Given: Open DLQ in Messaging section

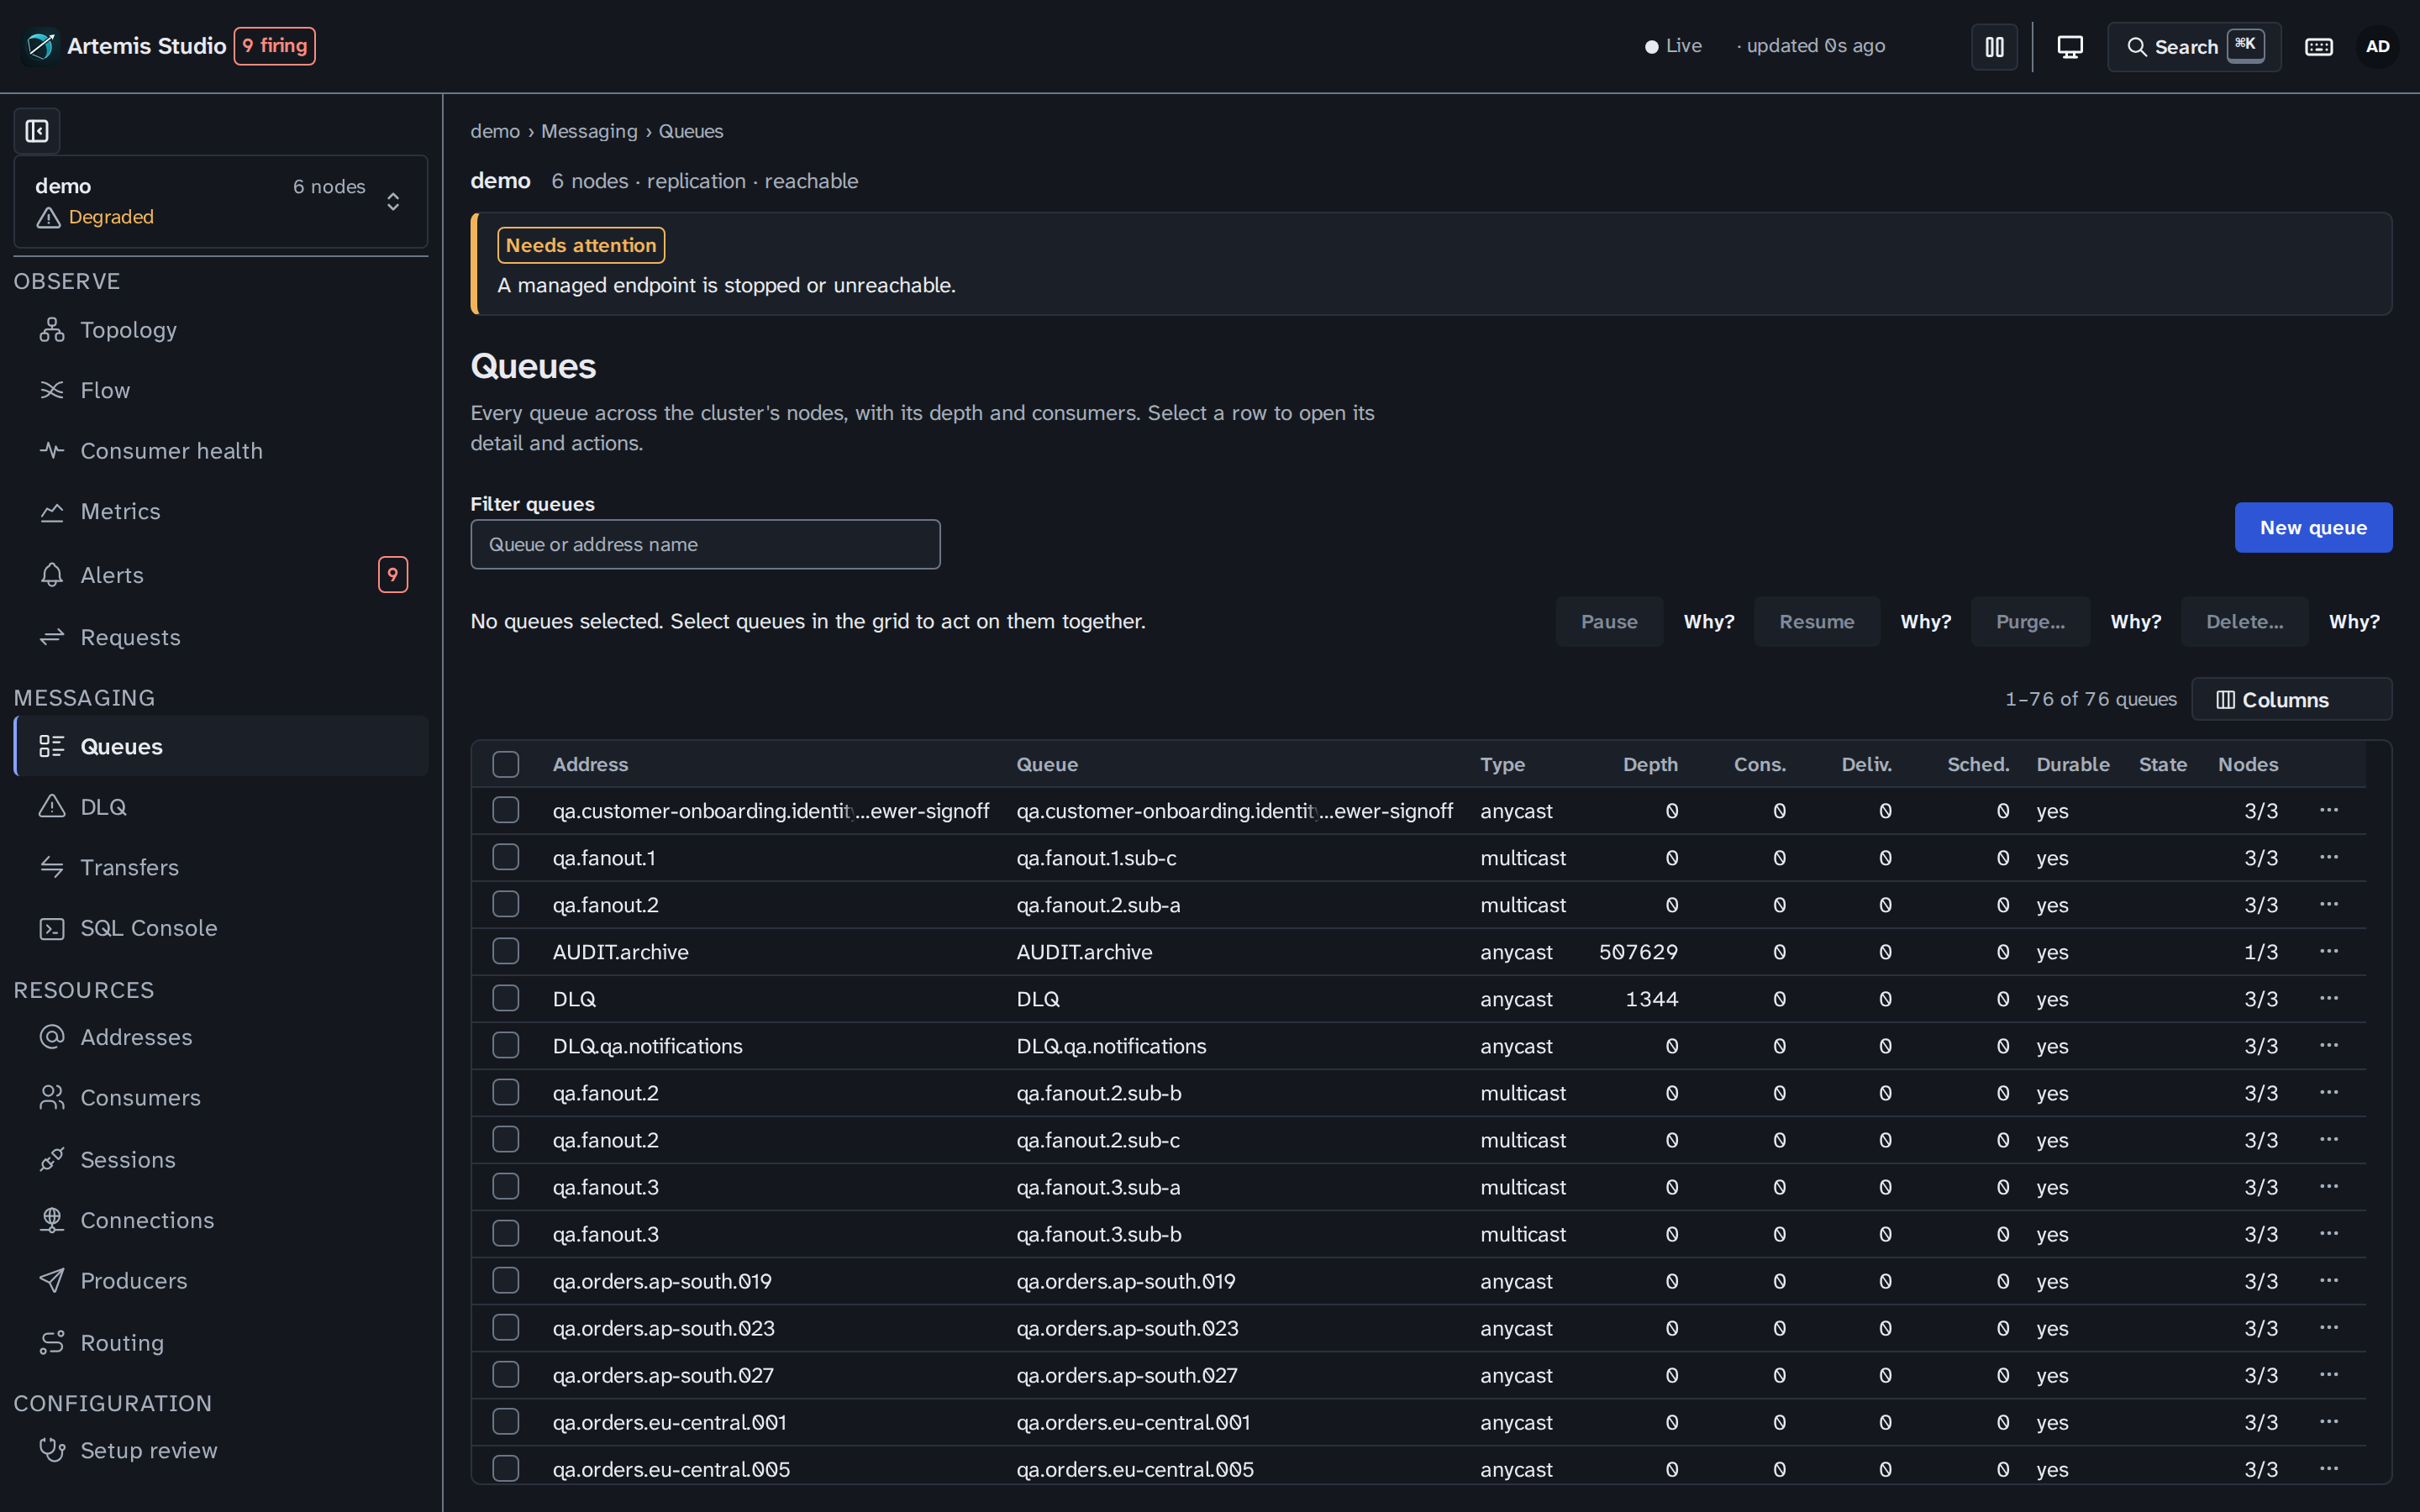Looking at the screenshot, I should pos(221,807).
